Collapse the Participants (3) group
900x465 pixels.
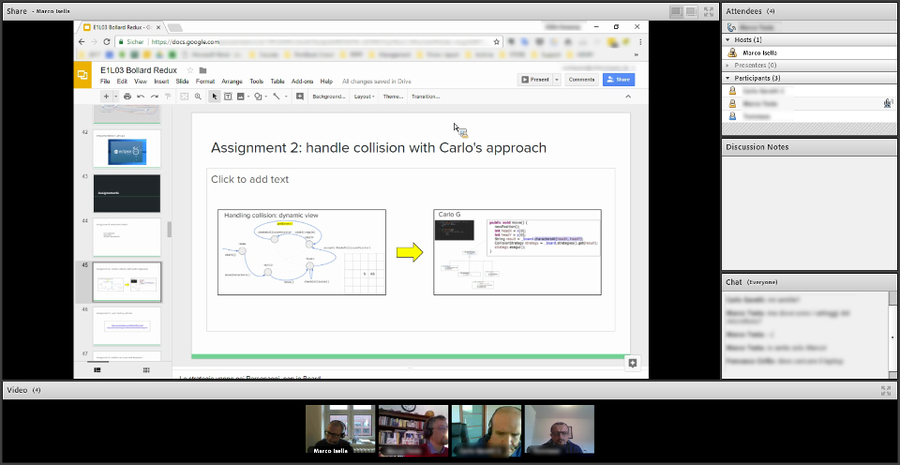point(728,78)
